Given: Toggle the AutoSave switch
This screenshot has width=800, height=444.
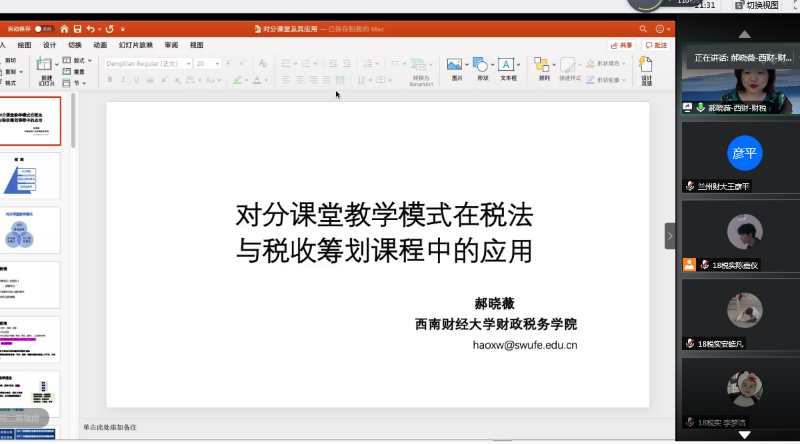Looking at the screenshot, I should coord(43,29).
